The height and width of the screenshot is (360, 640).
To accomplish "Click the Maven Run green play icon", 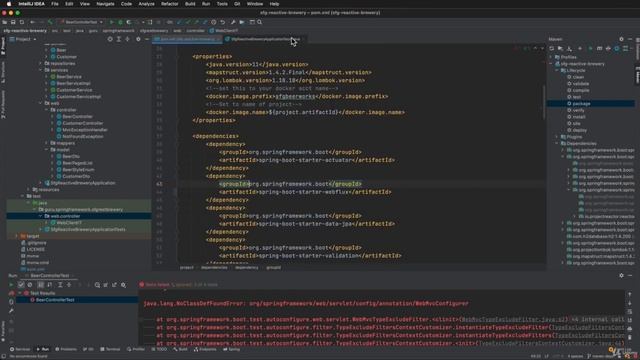I will point(590,49).
